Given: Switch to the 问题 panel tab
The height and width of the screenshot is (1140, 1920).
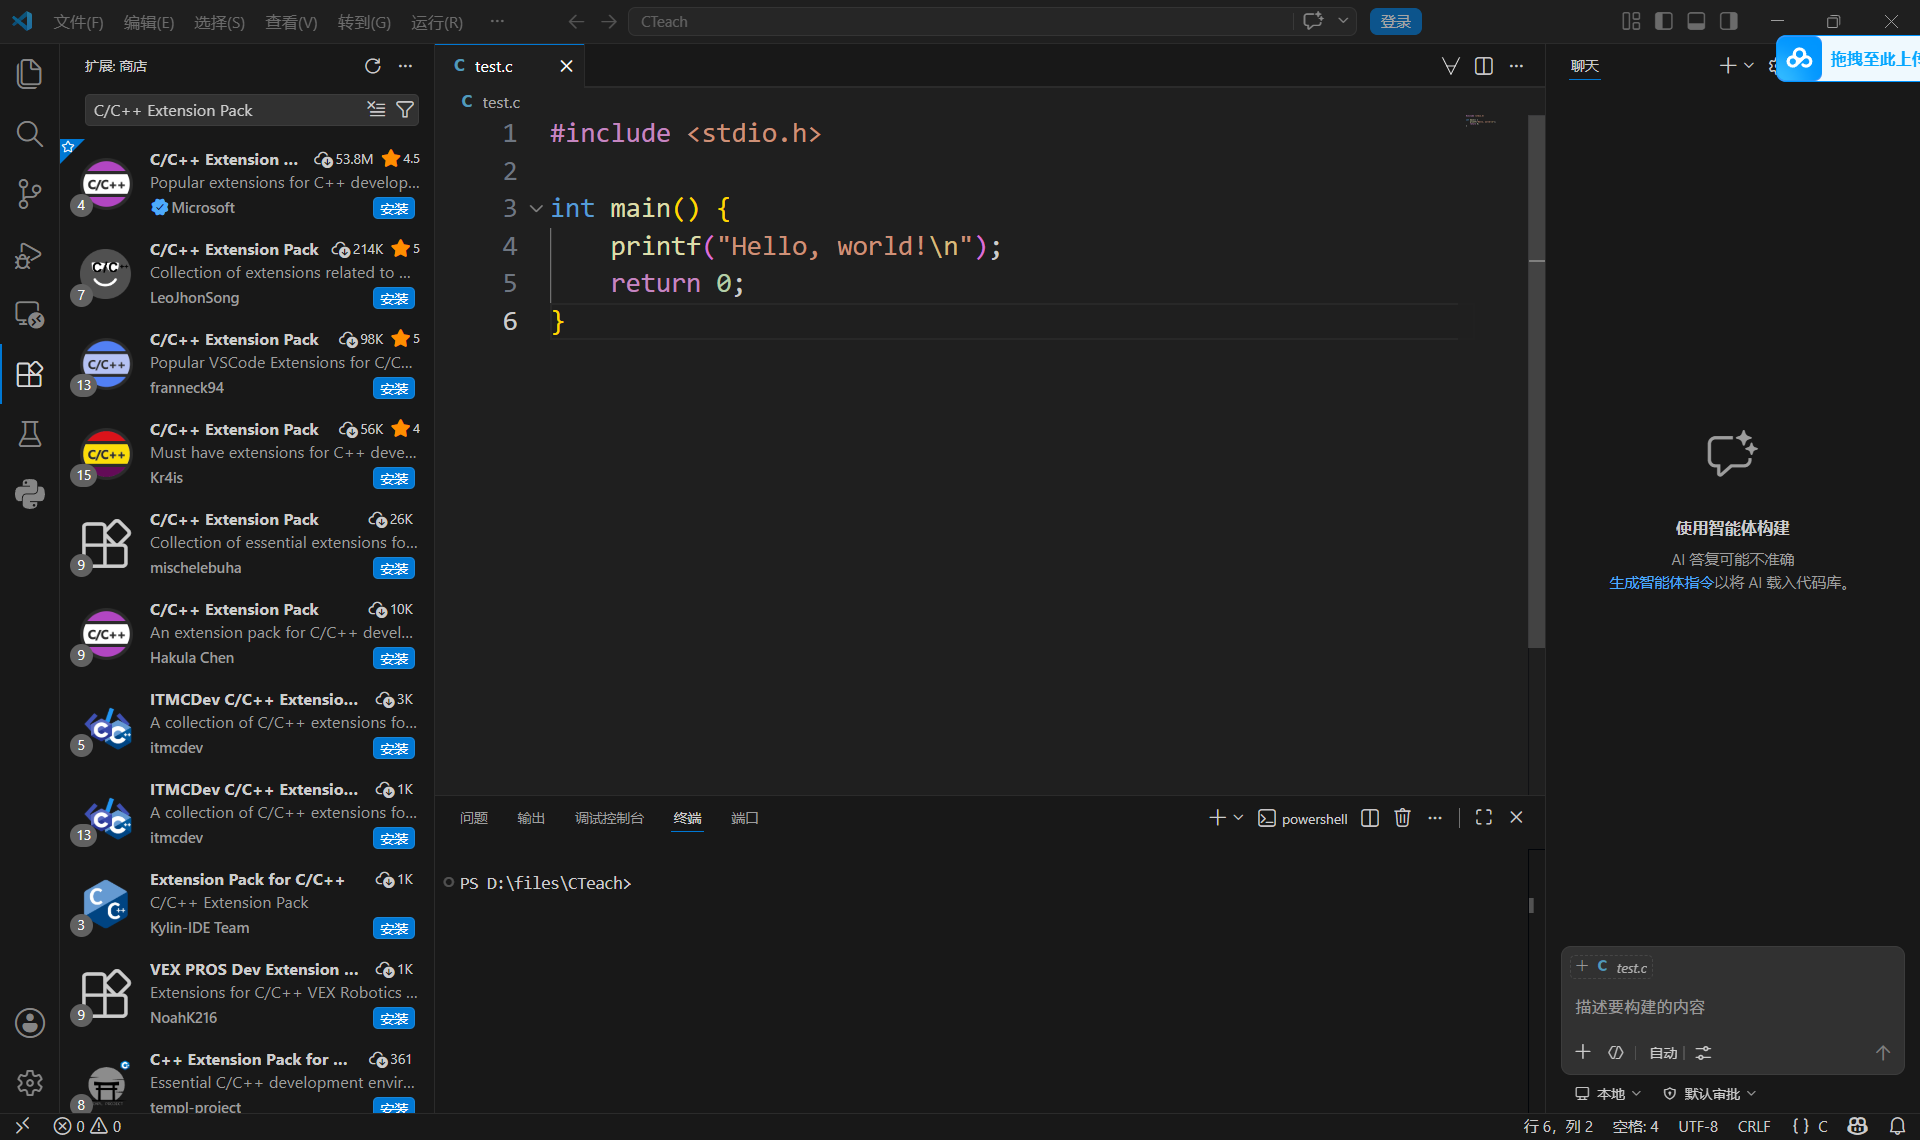Looking at the screenshot, I should [x=473, y=818].
